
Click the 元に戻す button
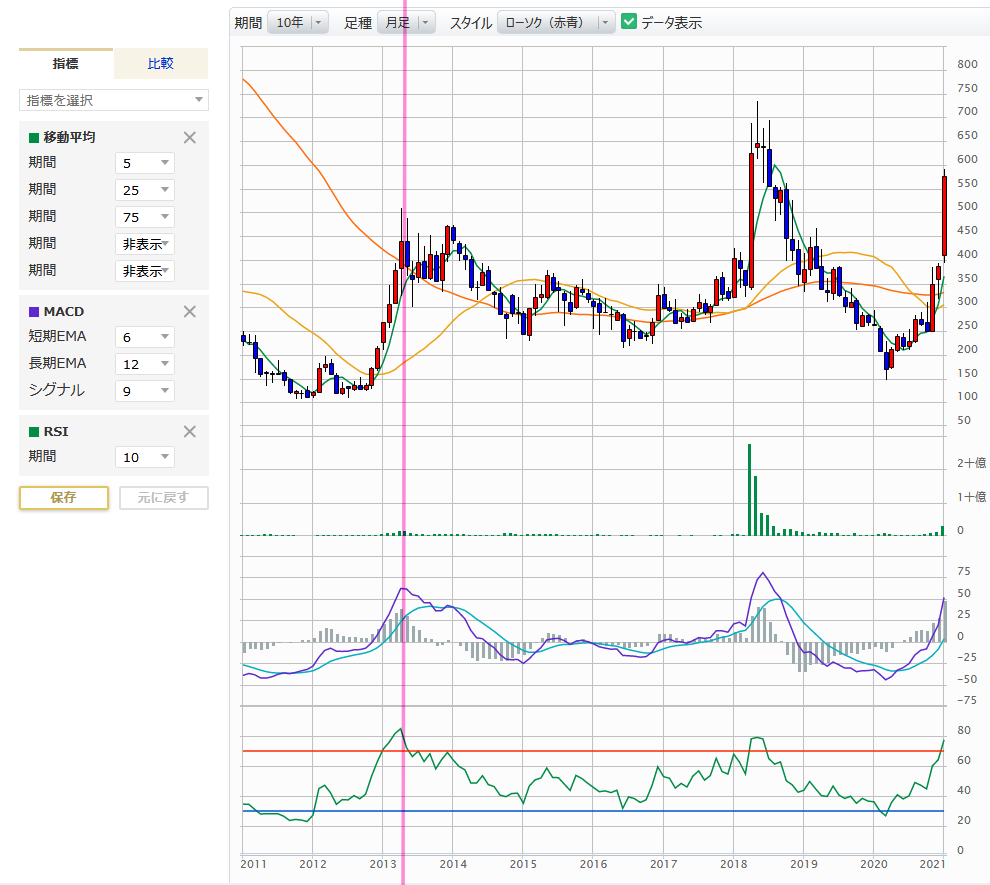[163, 497]
